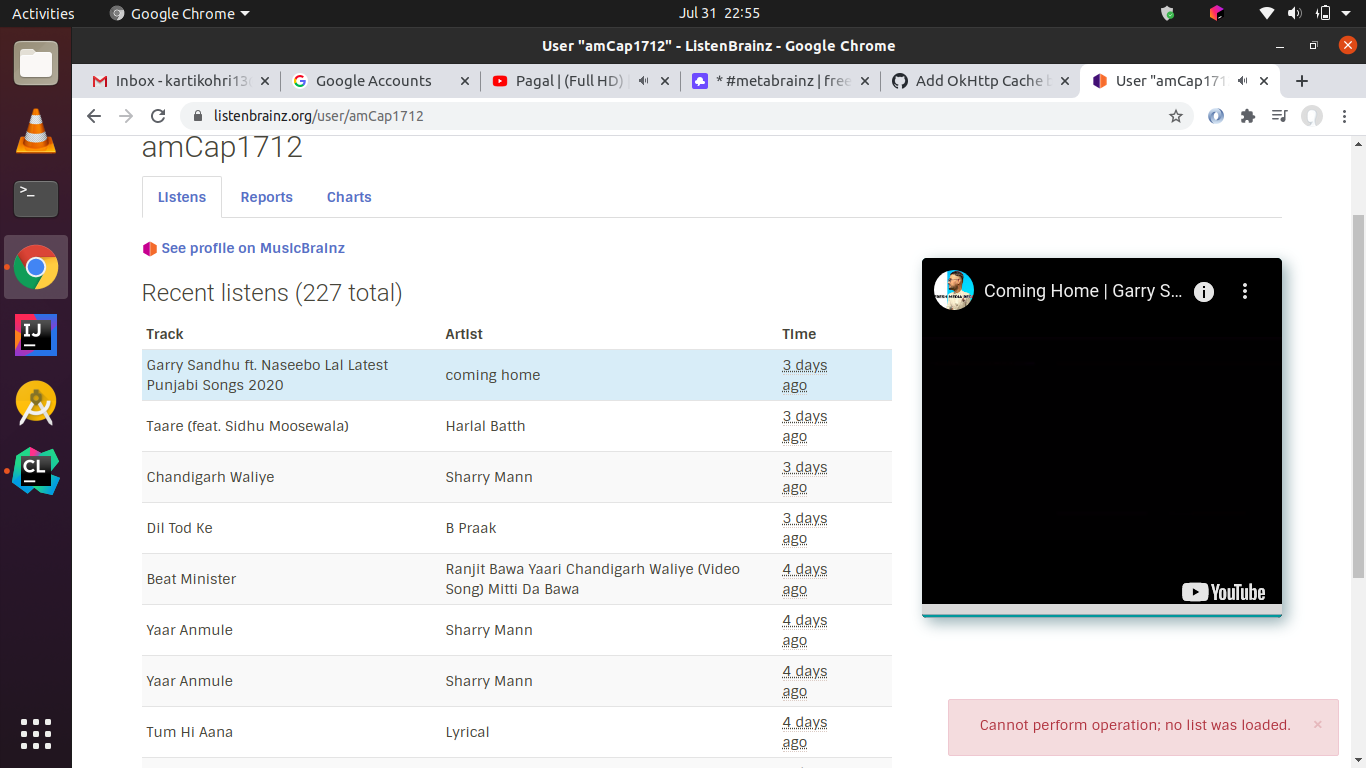Open the Charts tab
Screen dimensions: 1366x768
coord(349,197)
